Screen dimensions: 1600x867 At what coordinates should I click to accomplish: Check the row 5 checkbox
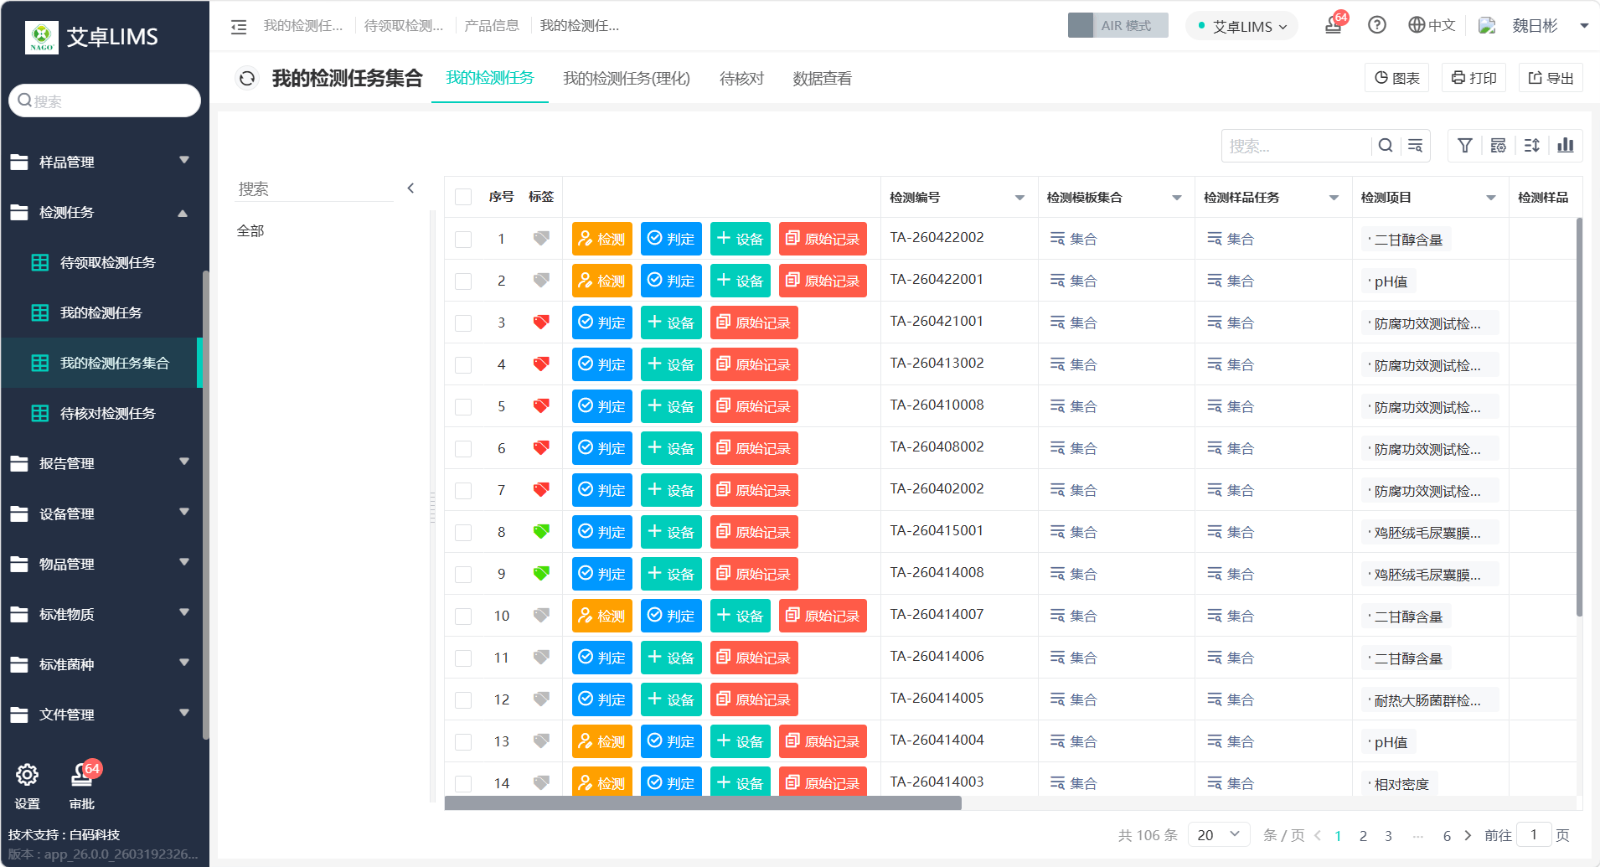click(463, 407)
